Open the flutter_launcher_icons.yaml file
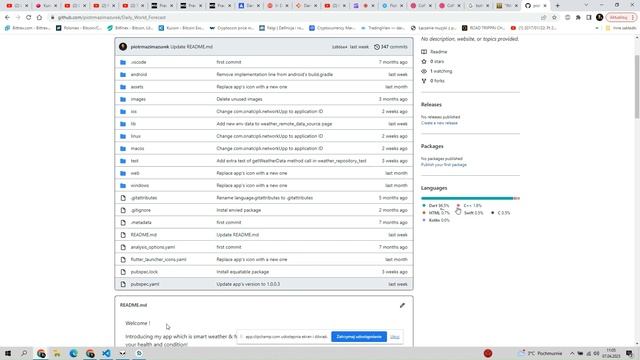Screen dimensions: 640x360 click(x=158, y=260)
